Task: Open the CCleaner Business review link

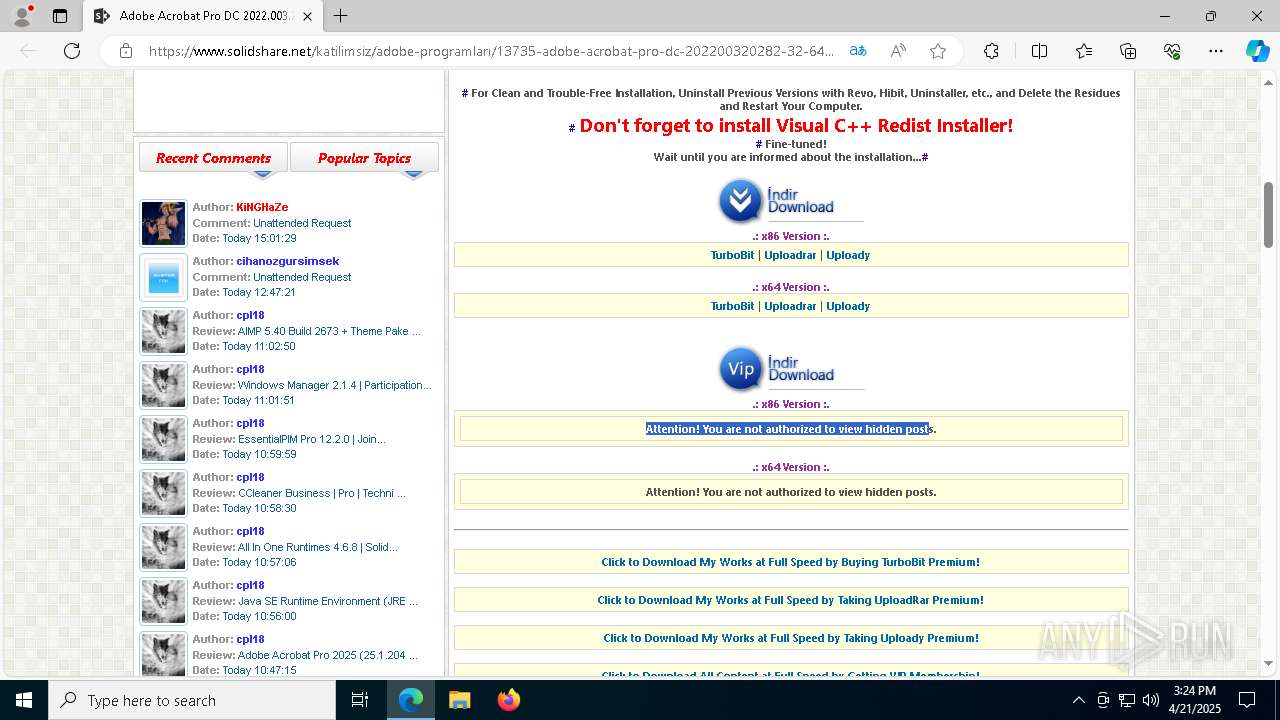Action: click(x=321, y=493)
